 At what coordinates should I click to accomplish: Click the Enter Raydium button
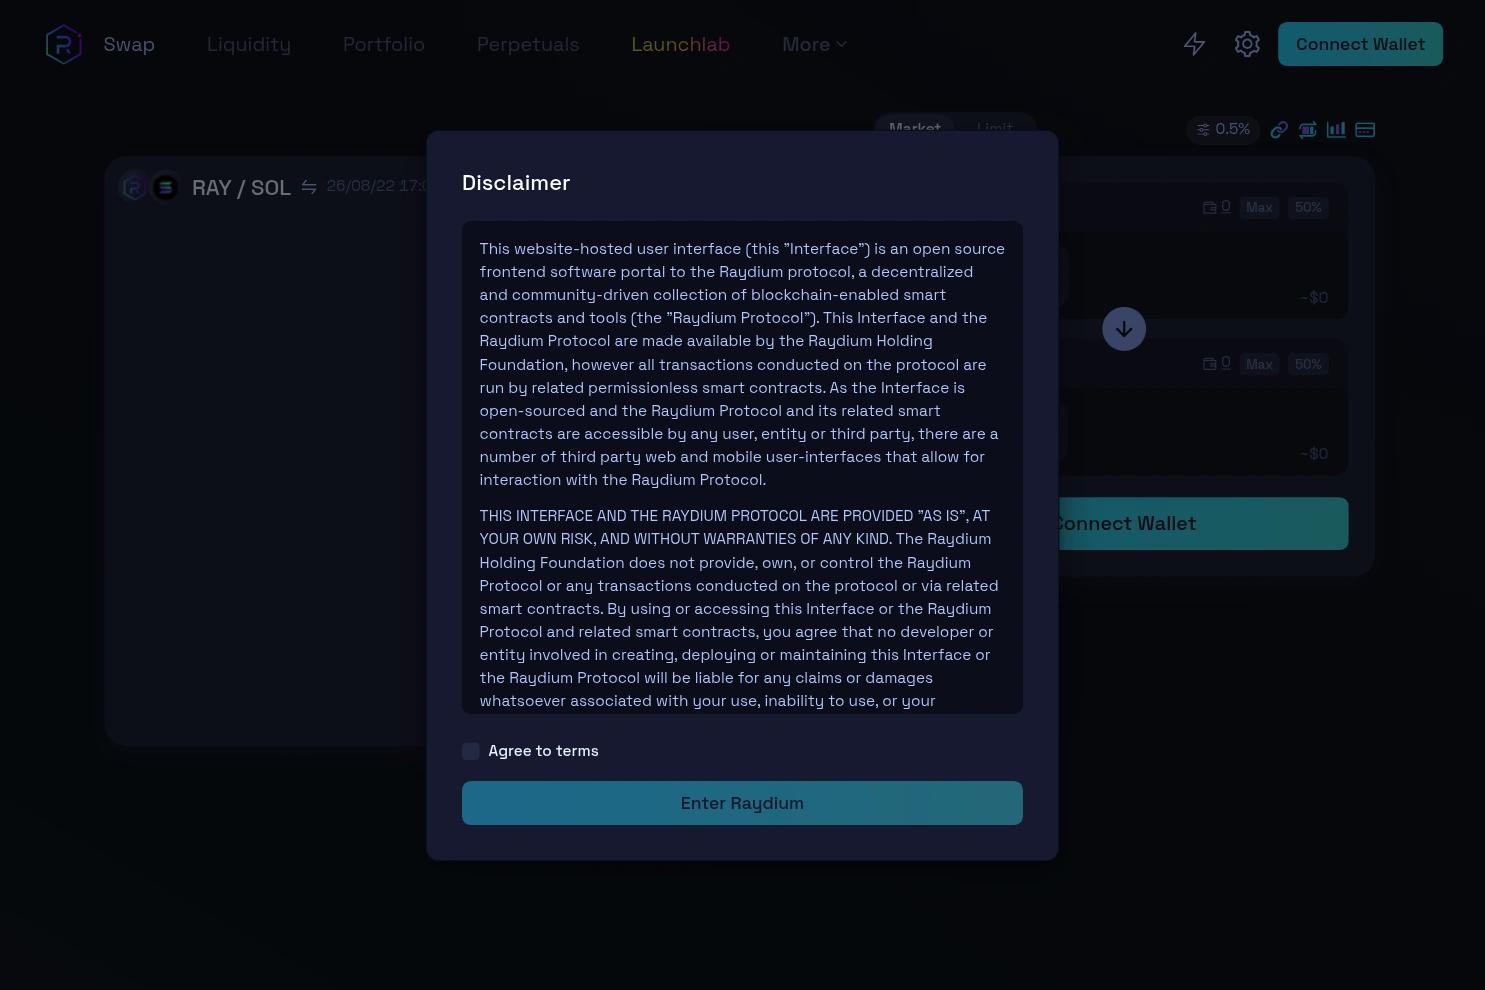click(742, 803)
